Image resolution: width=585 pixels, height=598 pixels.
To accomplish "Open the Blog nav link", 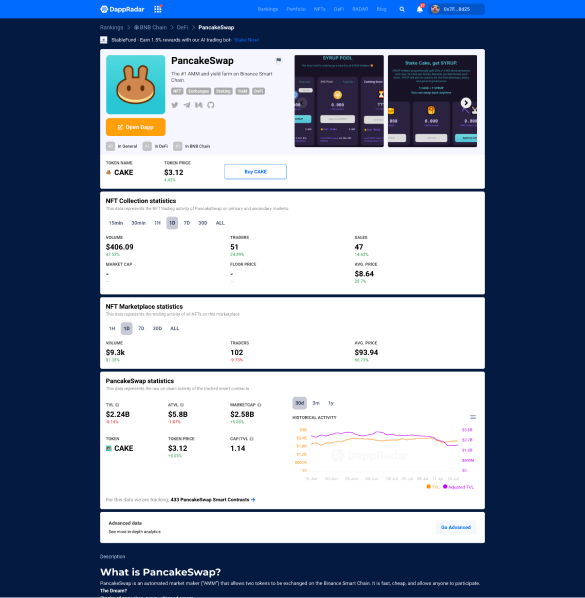I will (x=381, y=9).
